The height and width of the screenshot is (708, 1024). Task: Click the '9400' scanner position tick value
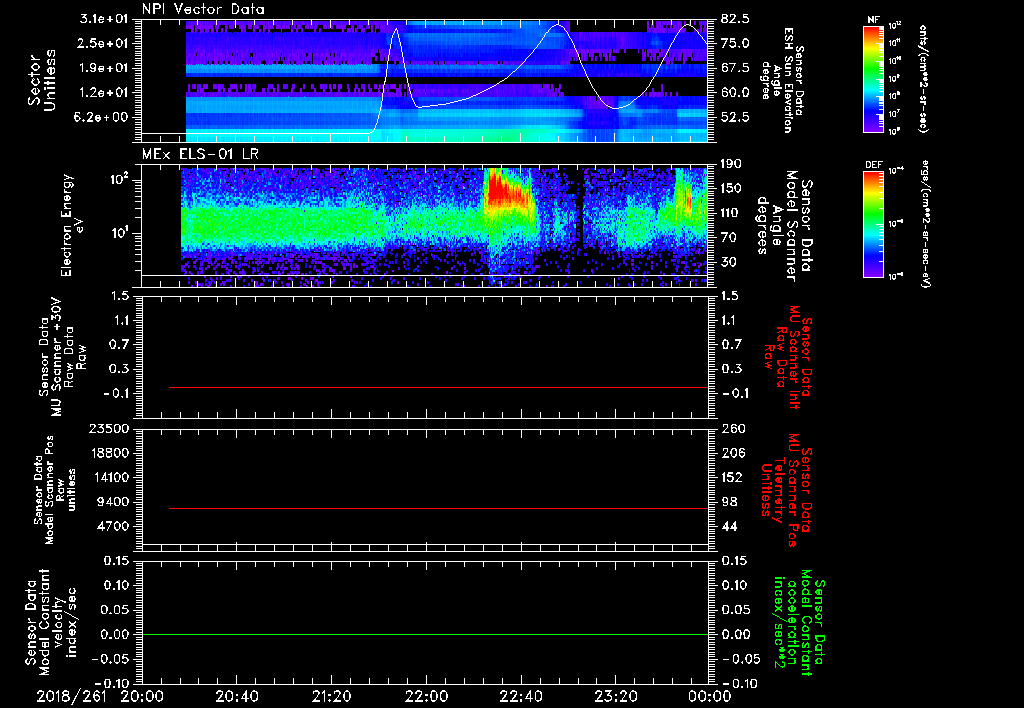tap(112, 502)
